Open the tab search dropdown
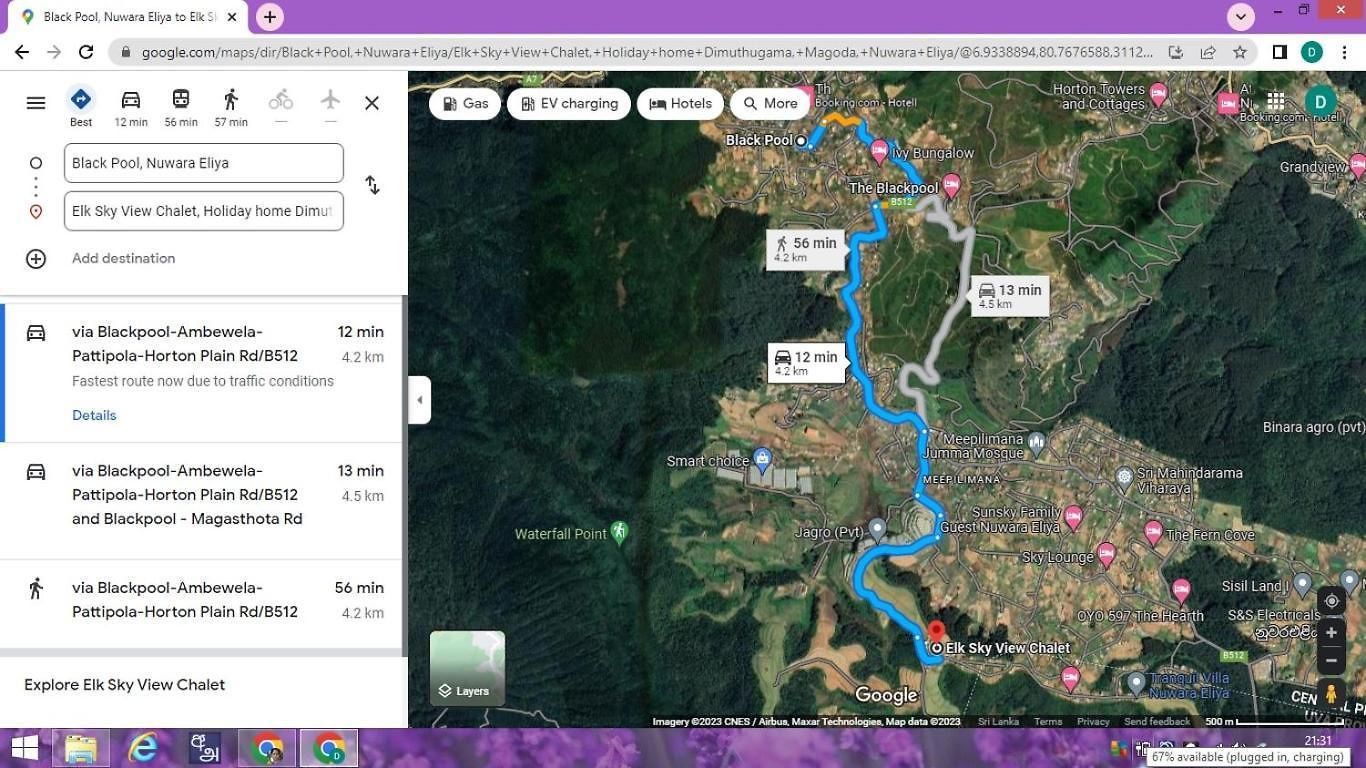Screen dimensions: 1366x768 pos(1241,17)
